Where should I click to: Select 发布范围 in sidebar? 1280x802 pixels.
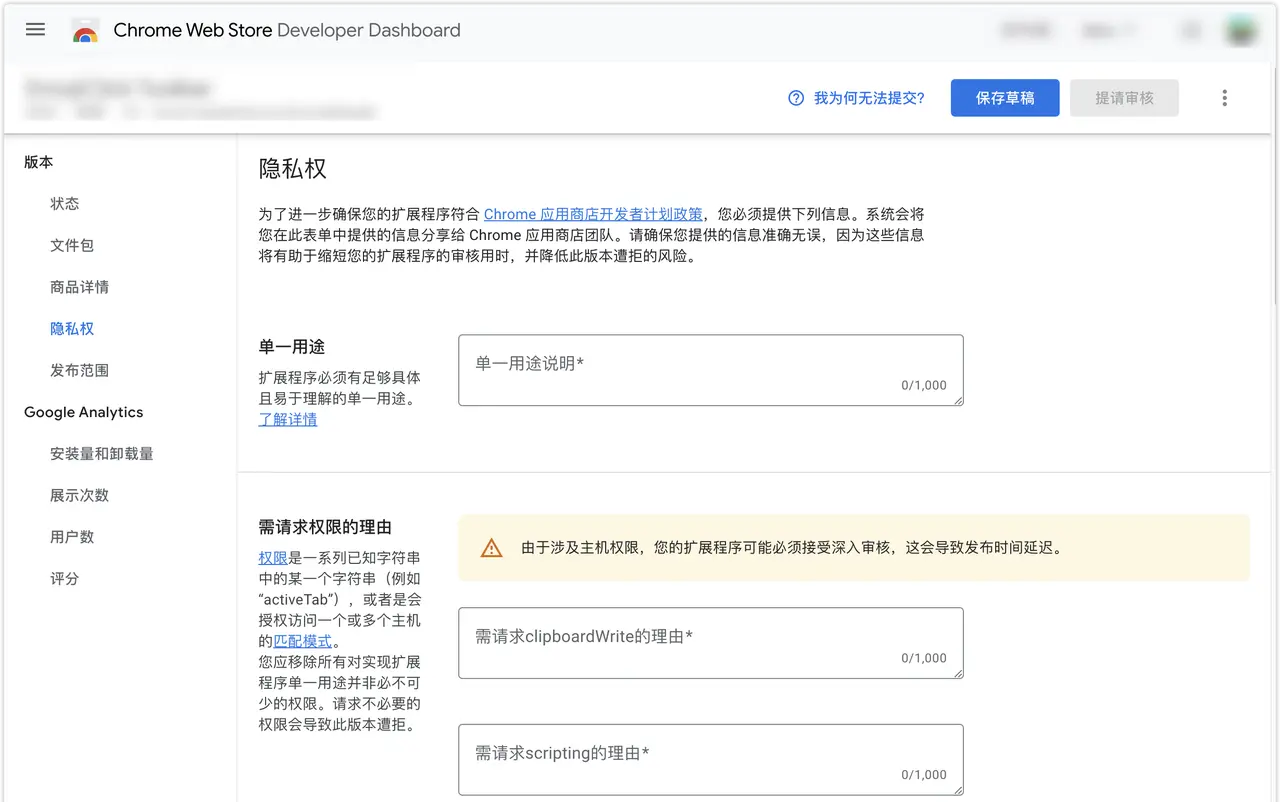(x=80, y=371)
